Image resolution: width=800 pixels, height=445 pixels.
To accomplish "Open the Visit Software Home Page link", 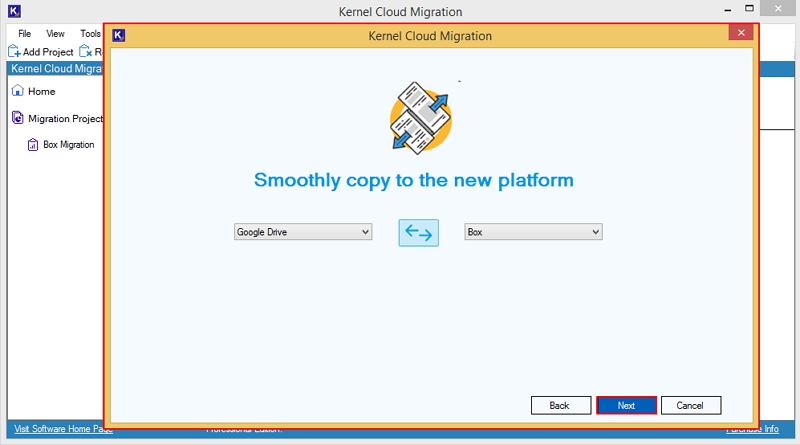I will 63,429.
